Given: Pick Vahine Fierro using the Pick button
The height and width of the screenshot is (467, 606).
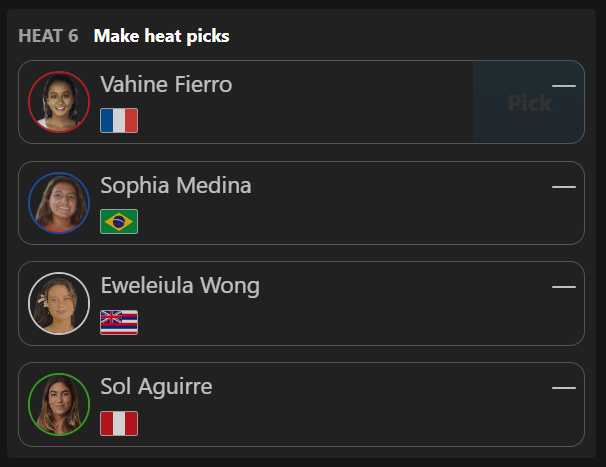Looking at the screenshot, I should tap(529, 102).
